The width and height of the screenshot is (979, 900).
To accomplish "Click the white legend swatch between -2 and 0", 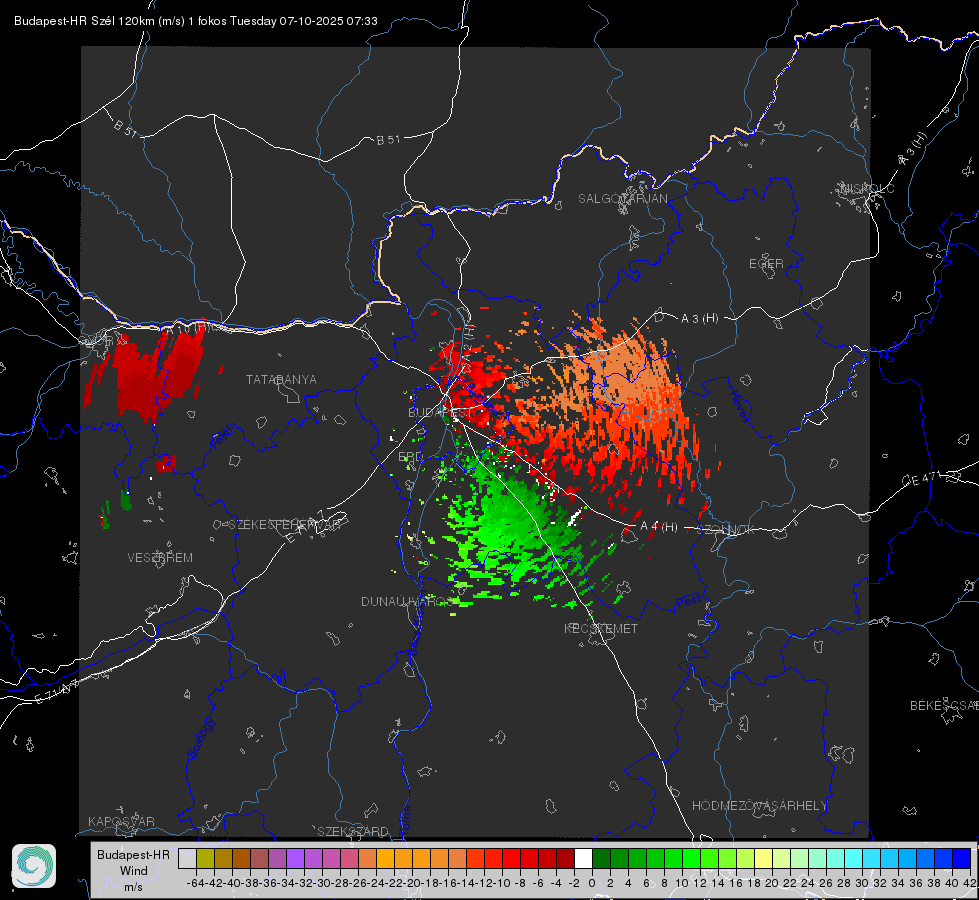I will [x=583, y=858].
